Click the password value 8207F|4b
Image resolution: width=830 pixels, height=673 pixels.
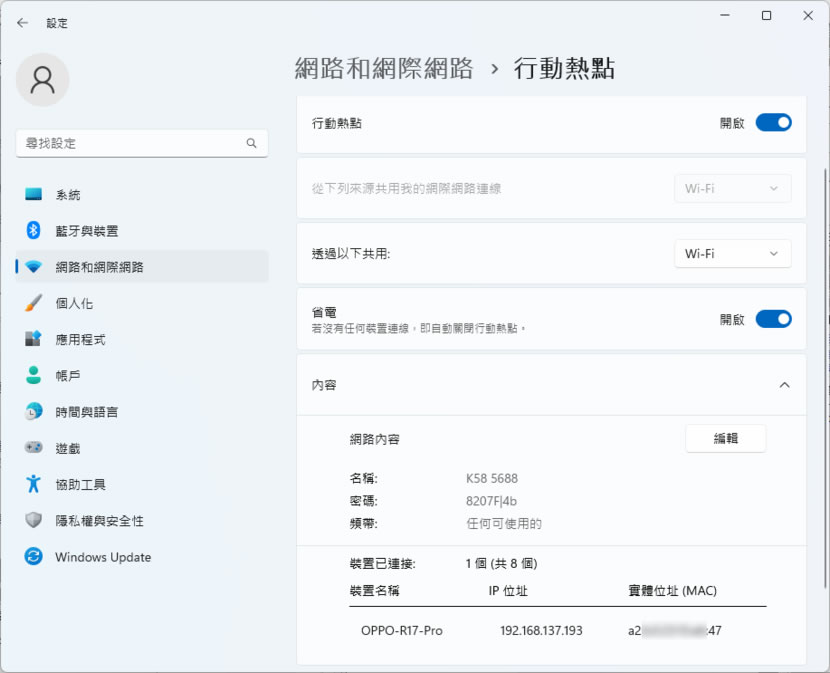[491, 501]
